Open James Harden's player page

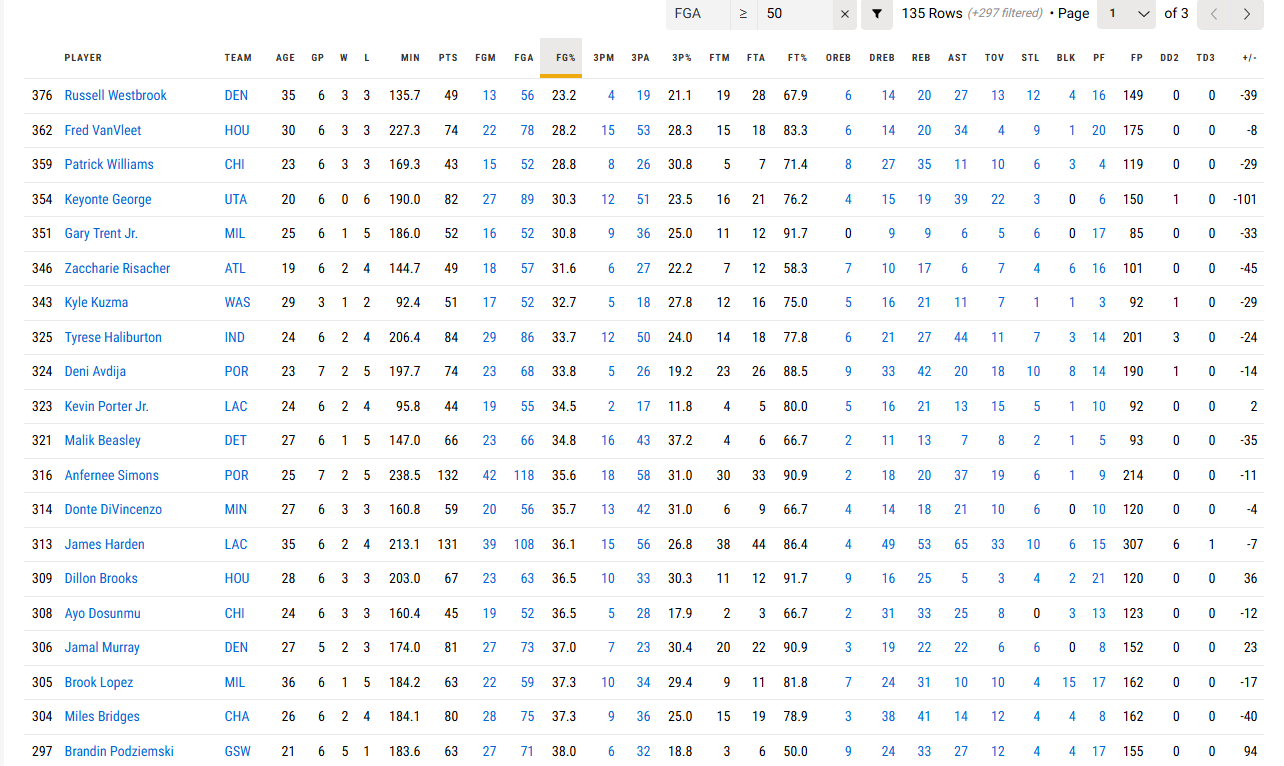[x=104, y=545]
